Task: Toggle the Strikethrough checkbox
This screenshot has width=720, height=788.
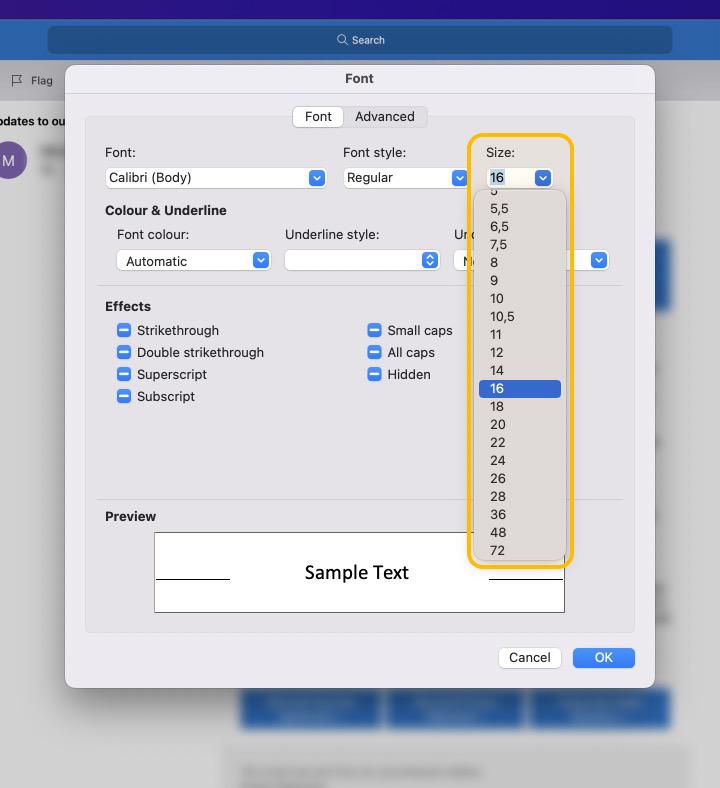Action: [x=124, y=330]
